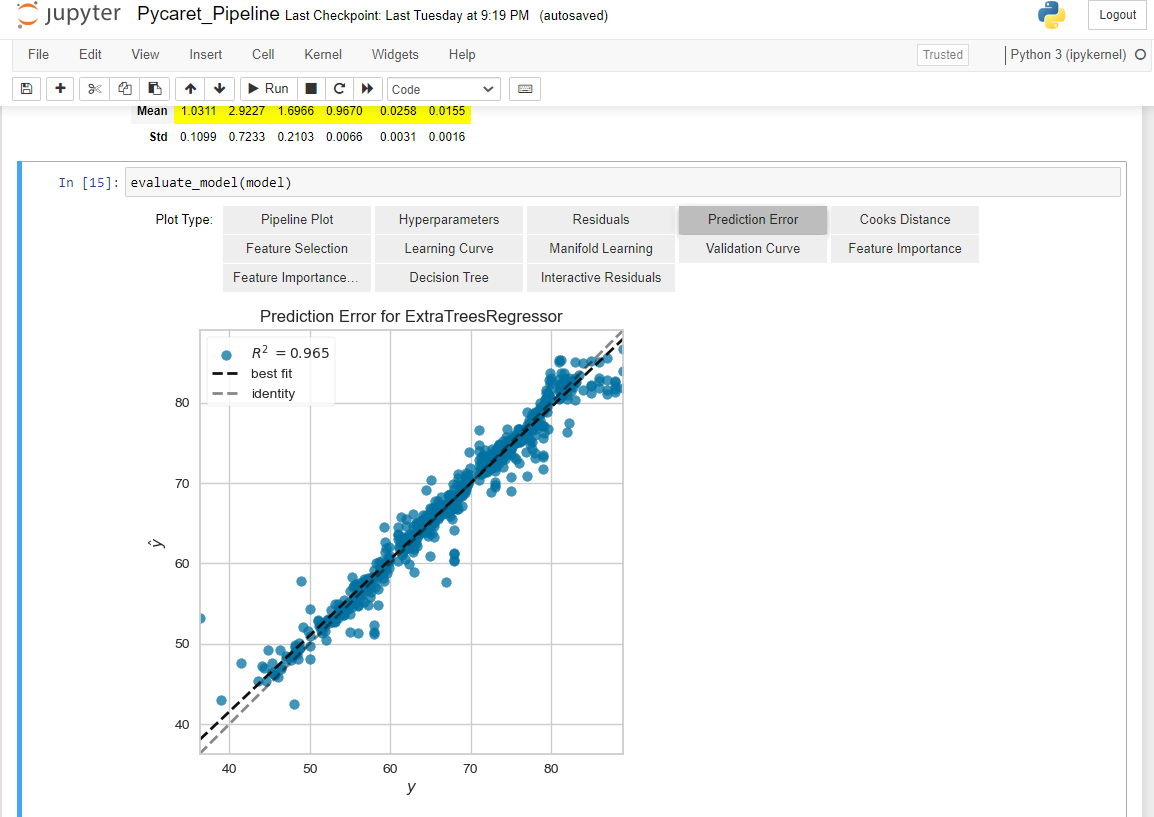Restart kernel and rerun notebook icon
The image size is (1154, 817).
367,89
